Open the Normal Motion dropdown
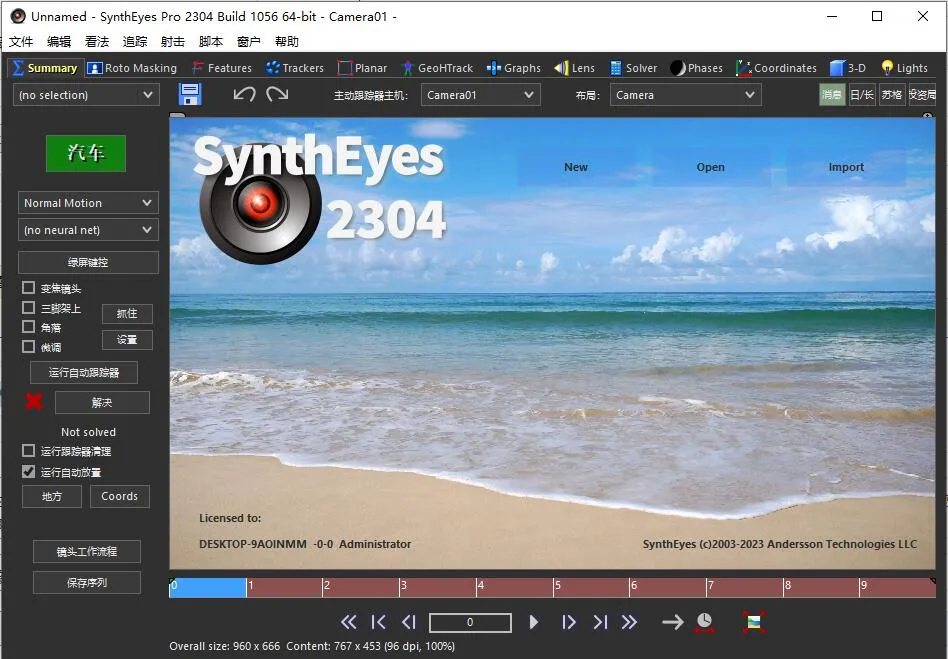The width and height of the screenshot is (948, 659). click(88, 203)
